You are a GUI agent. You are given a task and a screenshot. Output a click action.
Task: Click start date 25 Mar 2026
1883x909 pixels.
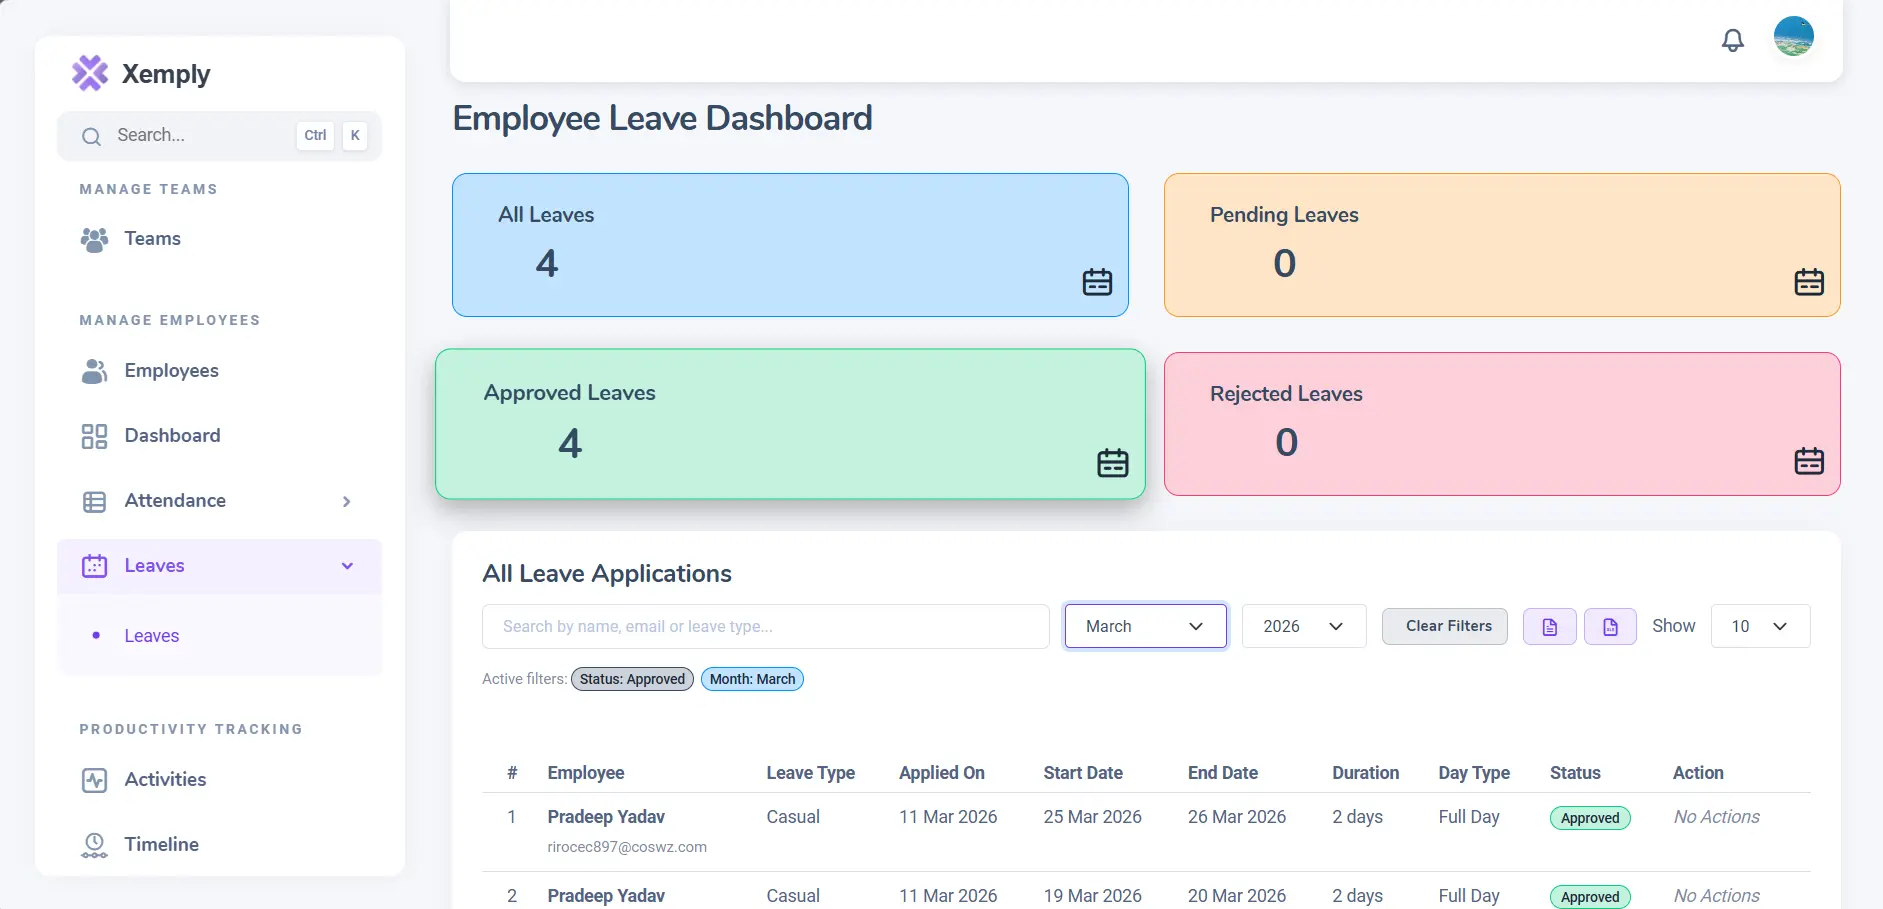coord(1092,817)
